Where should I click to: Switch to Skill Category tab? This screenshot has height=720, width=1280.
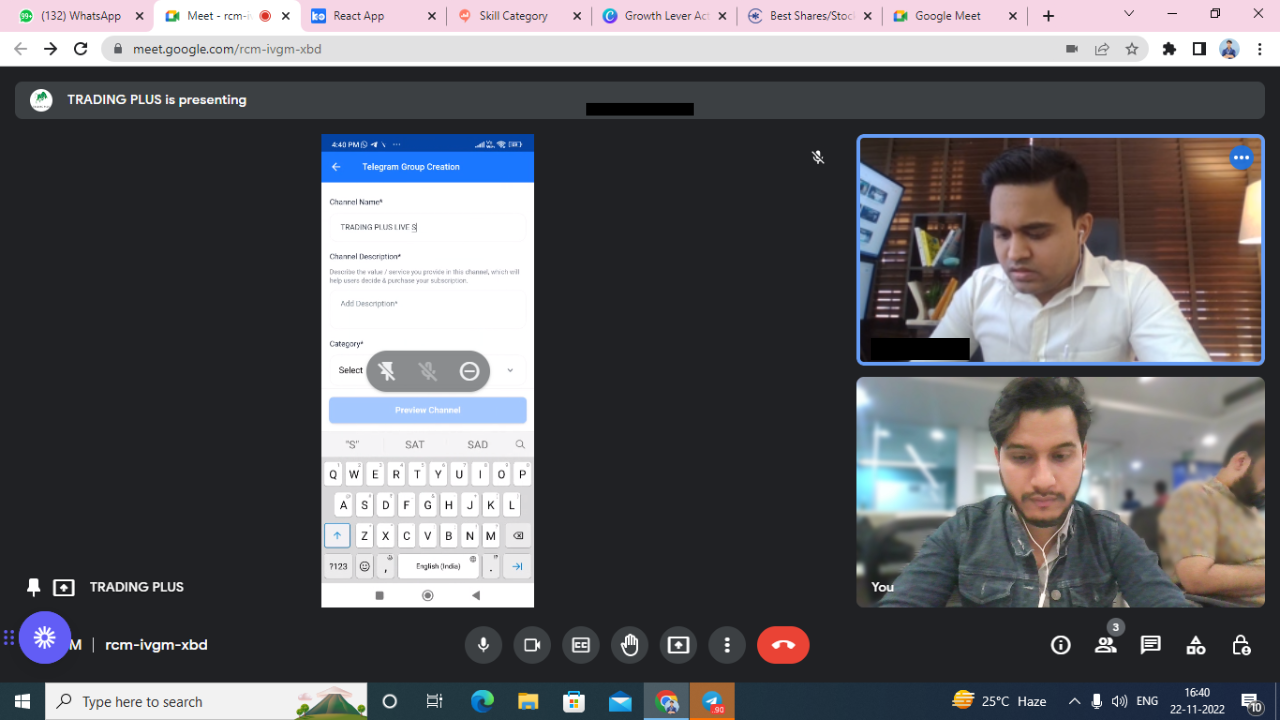point(518,16)
